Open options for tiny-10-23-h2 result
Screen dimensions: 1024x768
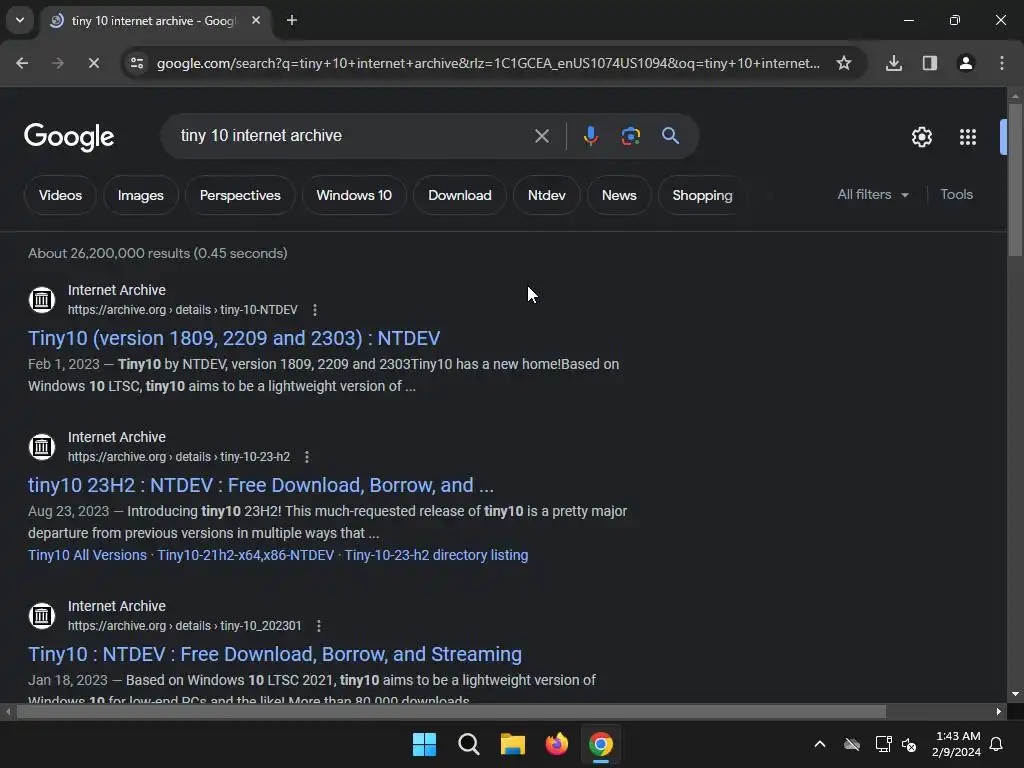(307, 456)
